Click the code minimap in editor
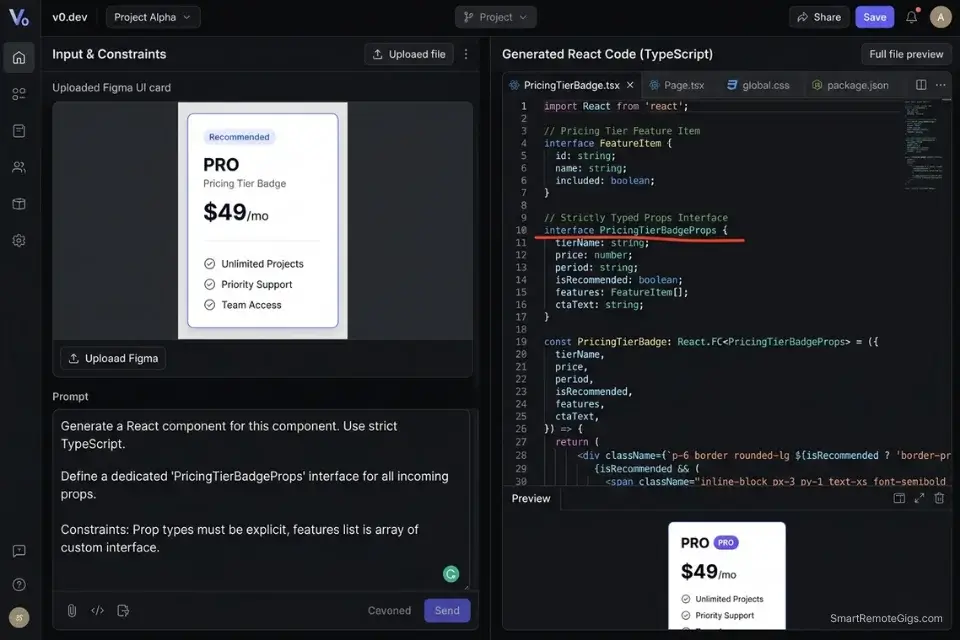The width and height of the screenshot is (960, 640). [925, 146]
